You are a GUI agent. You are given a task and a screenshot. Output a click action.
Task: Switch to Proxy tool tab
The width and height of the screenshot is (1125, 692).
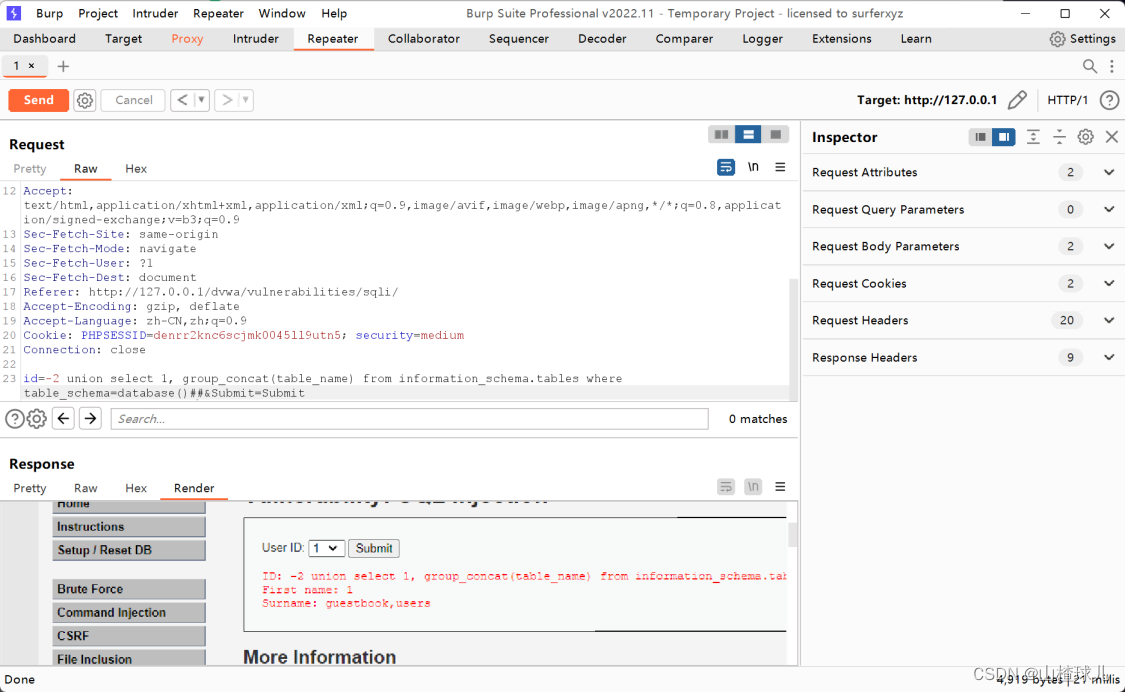click(187, 39)
